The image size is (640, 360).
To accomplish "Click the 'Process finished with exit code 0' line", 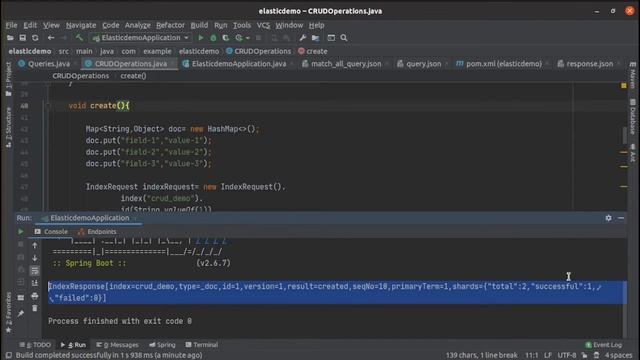I will pos(120,321).
